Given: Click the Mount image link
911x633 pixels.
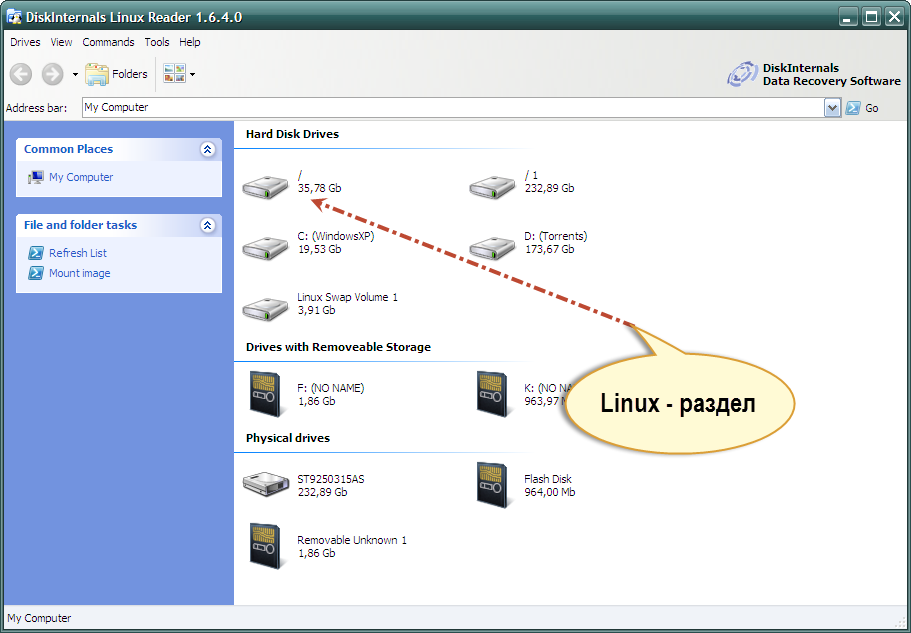Looking at the screenshot, I should (79, 273).
